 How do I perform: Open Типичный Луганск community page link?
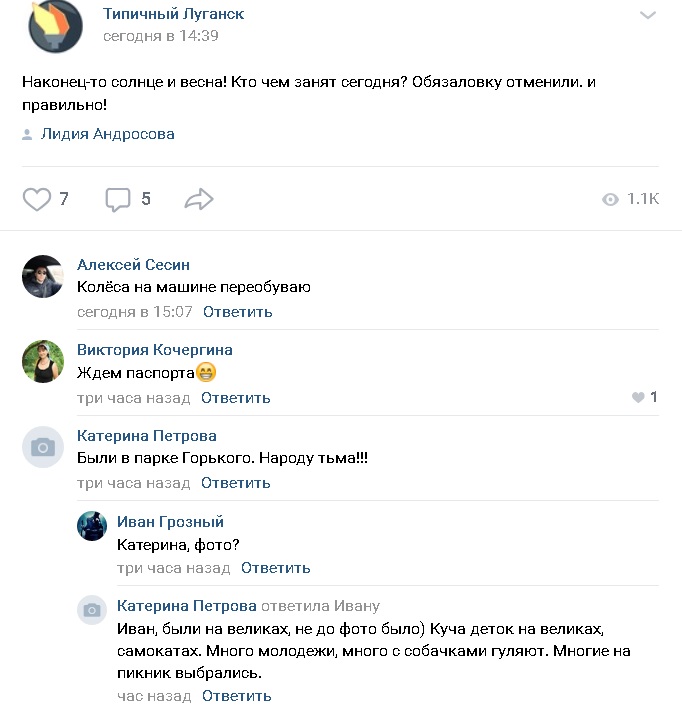coord(173,14)
